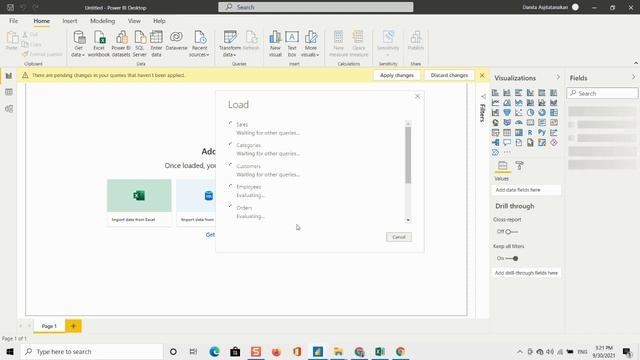Screen dimensions: 640x360
Task: Select the Table visual
Action: pyautogui.click(x=507, y=132)
